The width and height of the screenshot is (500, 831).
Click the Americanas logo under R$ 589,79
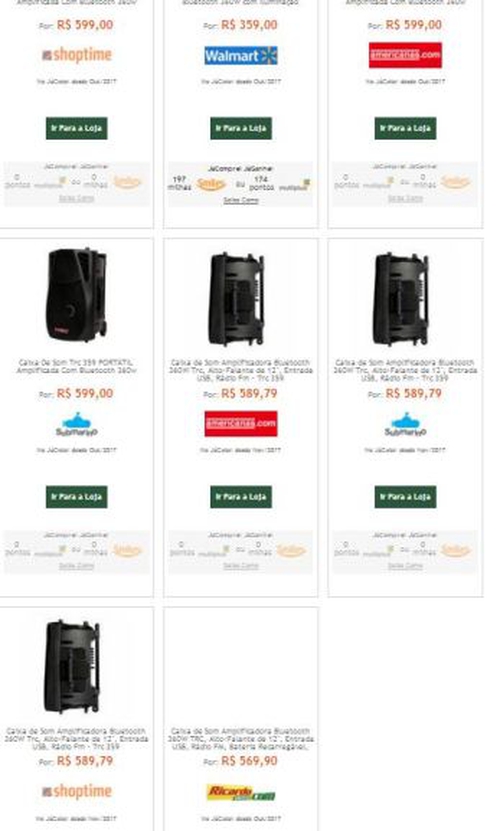click(x=241, y=423)
